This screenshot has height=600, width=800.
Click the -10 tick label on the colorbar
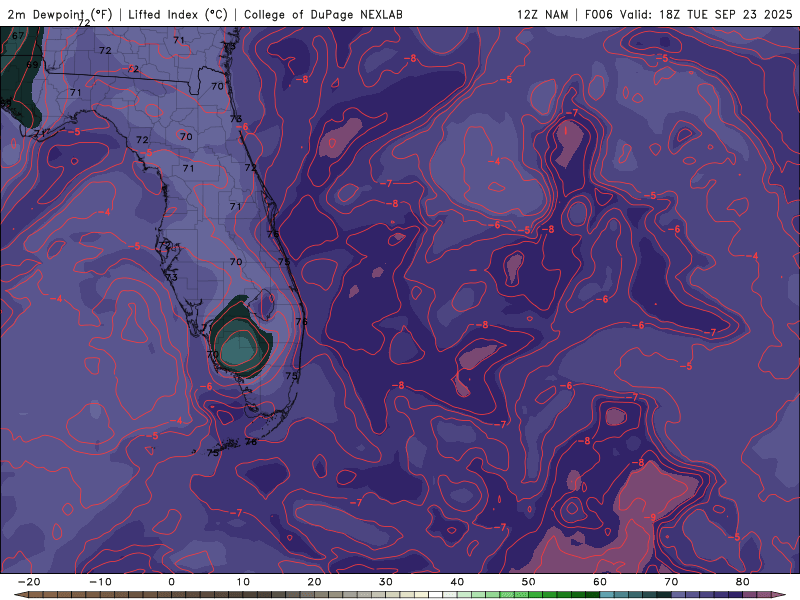tap(100, 582)
